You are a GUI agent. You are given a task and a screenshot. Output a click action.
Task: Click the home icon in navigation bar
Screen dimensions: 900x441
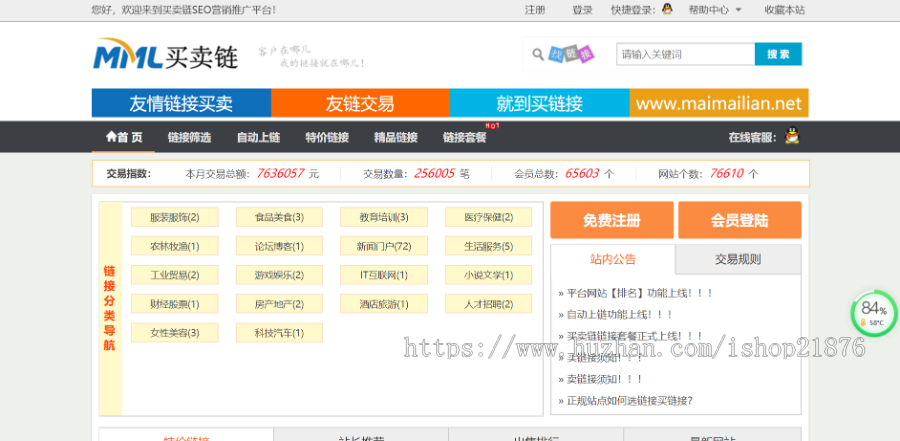[x=111, y=137]
